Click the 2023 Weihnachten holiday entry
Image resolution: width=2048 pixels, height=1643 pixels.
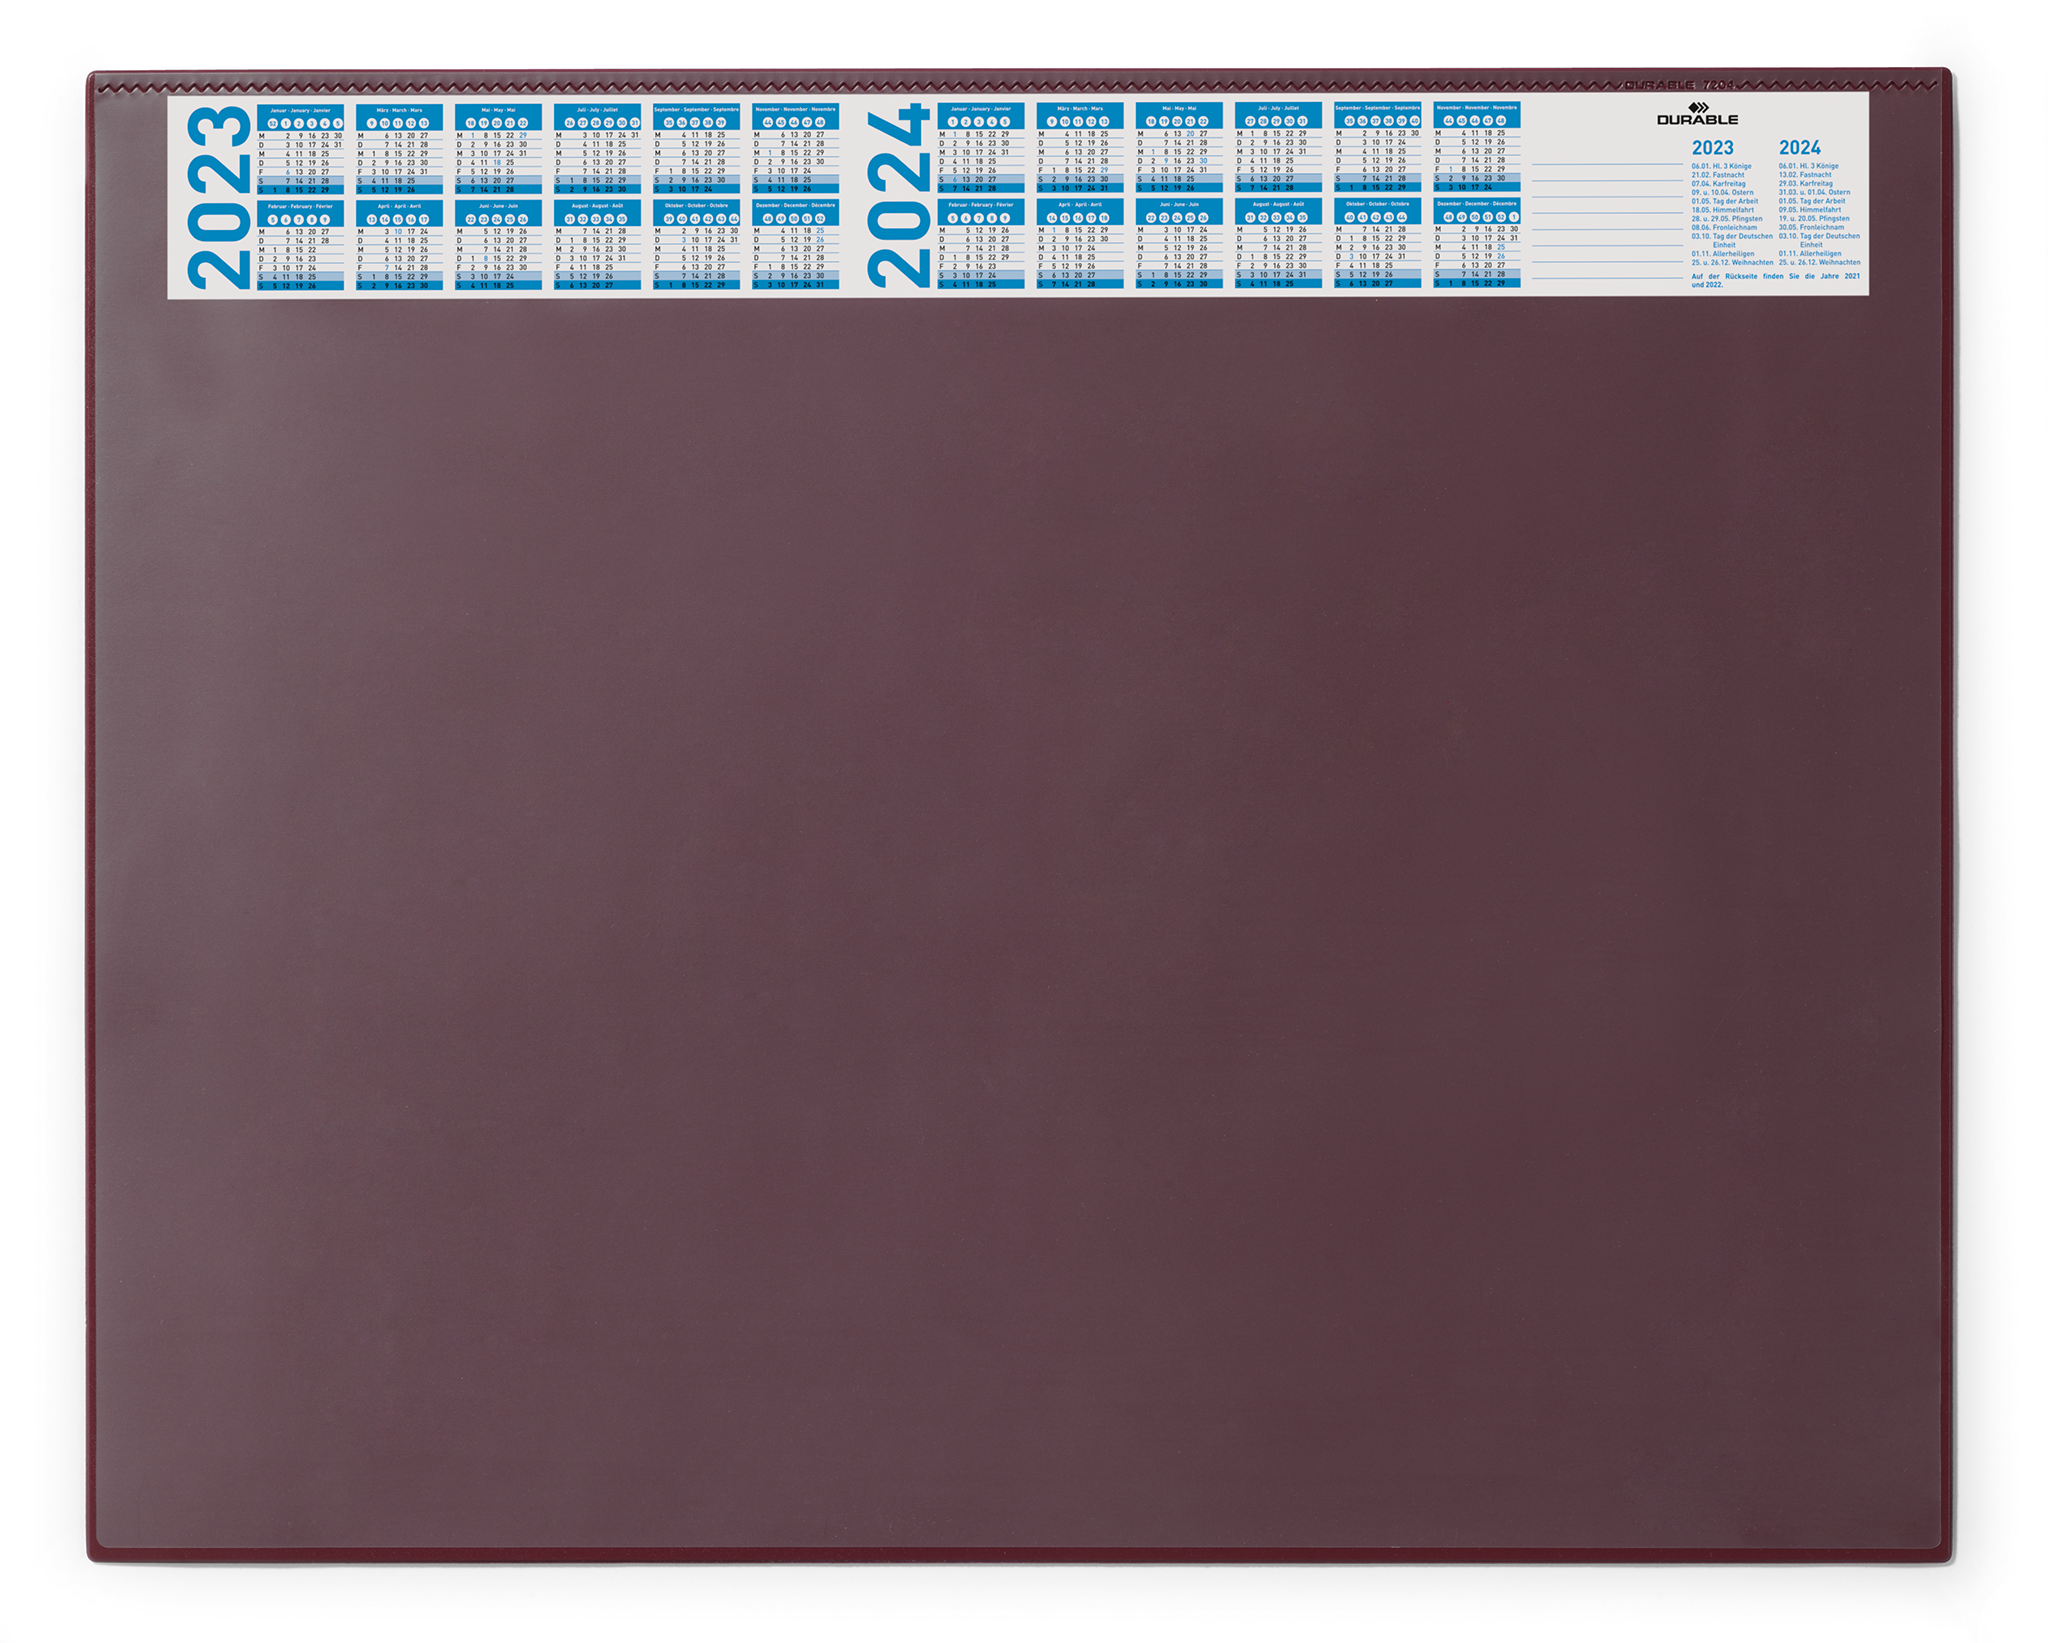[x=1731, y=263]
